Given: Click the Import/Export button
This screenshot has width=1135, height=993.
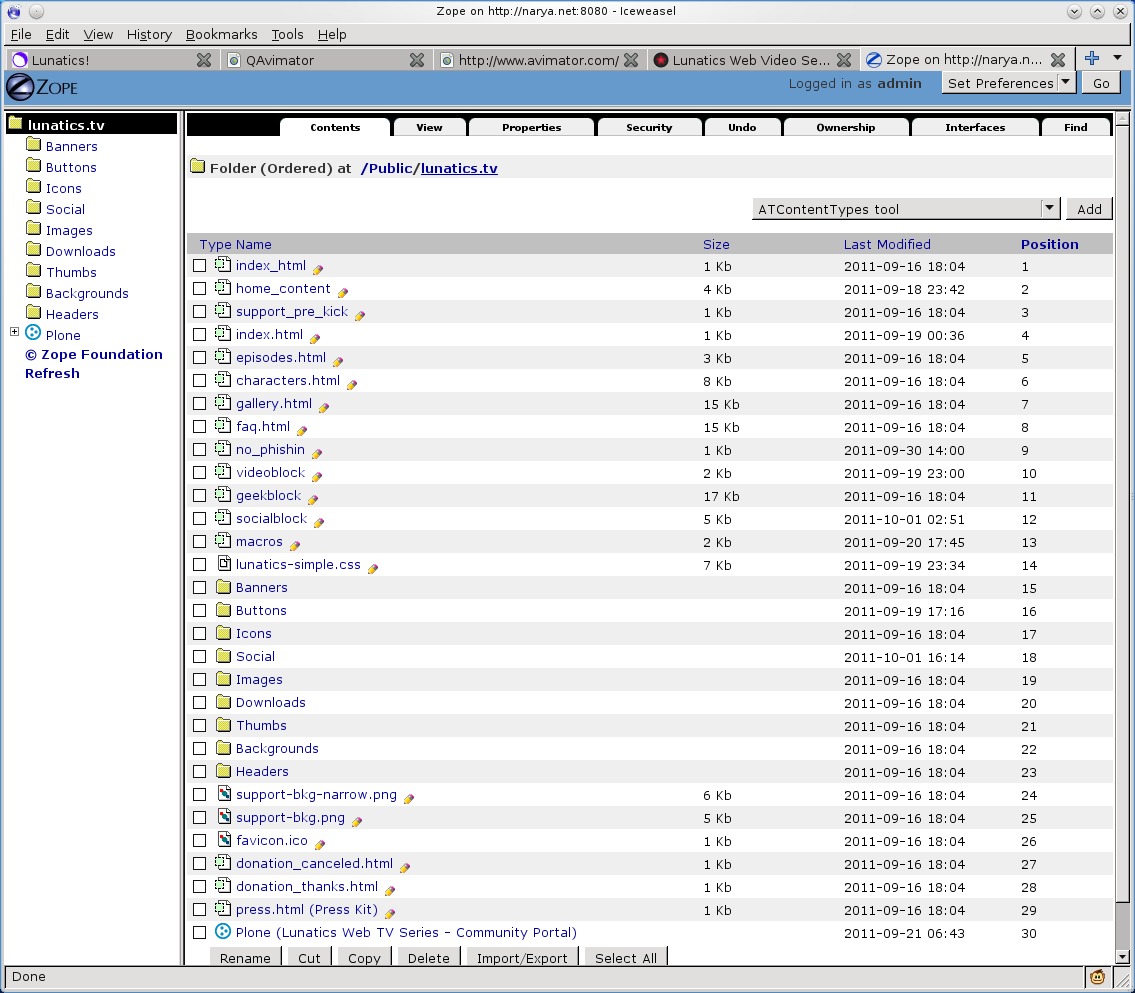Looking at the screenshot, I should coord(522,957).
